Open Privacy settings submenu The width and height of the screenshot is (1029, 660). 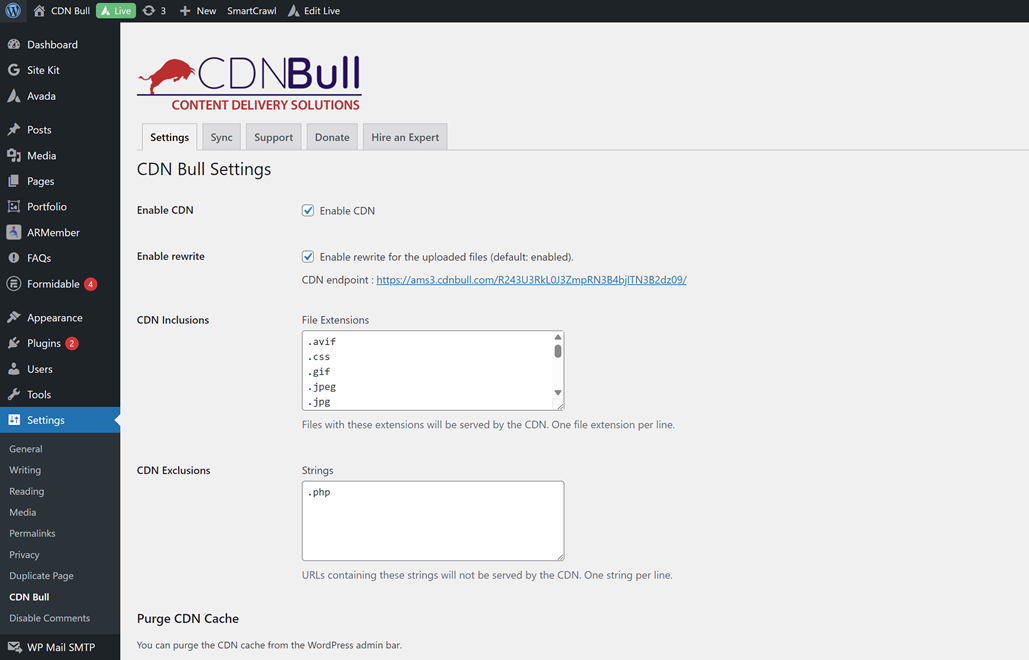tap(24, 554)
